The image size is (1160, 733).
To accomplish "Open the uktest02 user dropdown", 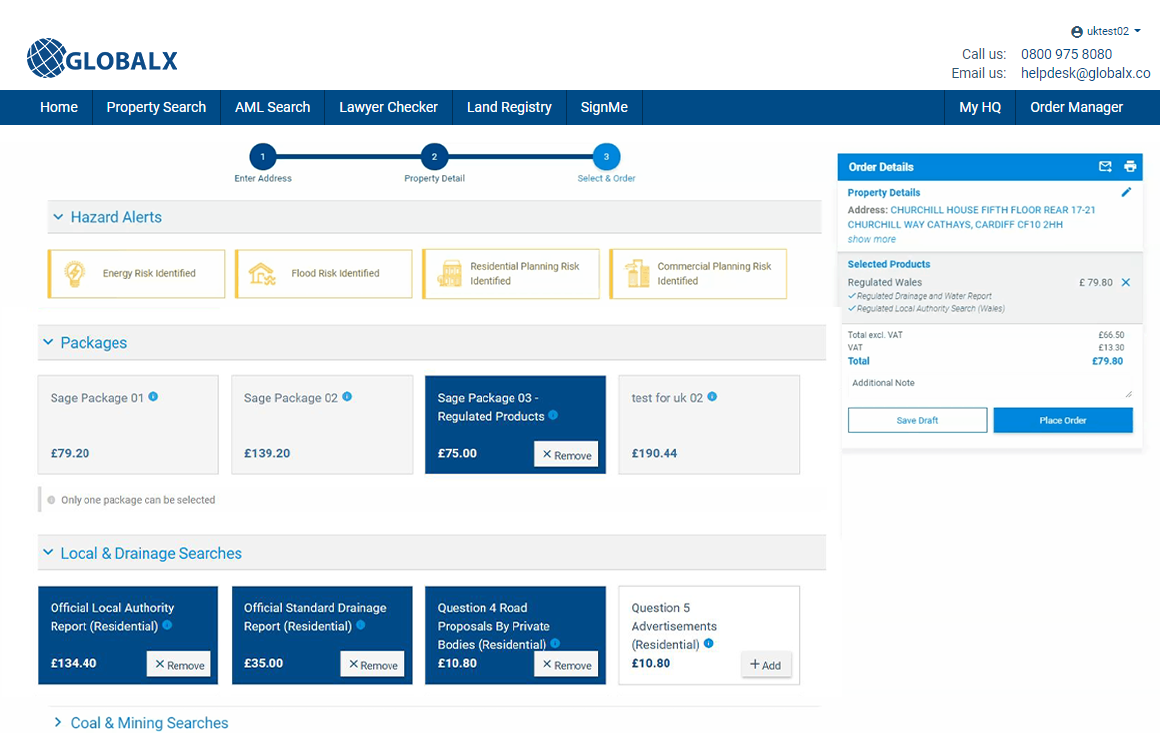I will pyautogui.click(x=1106, y=31).
